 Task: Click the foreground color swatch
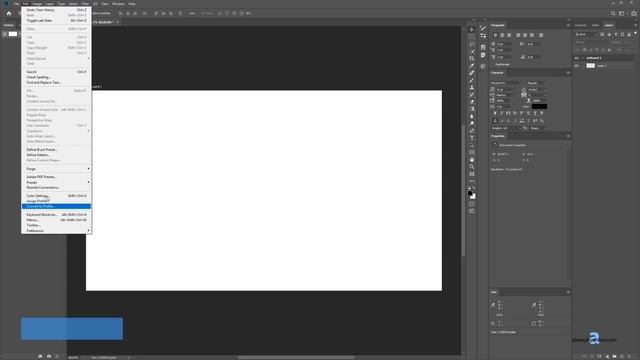tap(470, 193)
